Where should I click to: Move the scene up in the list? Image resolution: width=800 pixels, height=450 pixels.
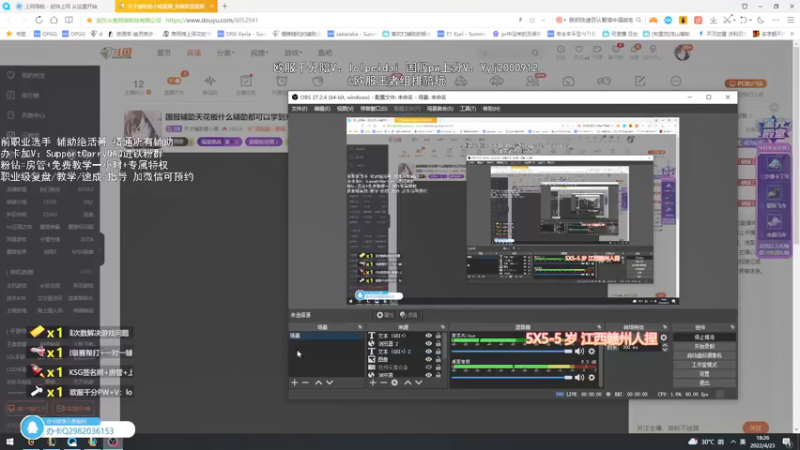coord(318,383)
